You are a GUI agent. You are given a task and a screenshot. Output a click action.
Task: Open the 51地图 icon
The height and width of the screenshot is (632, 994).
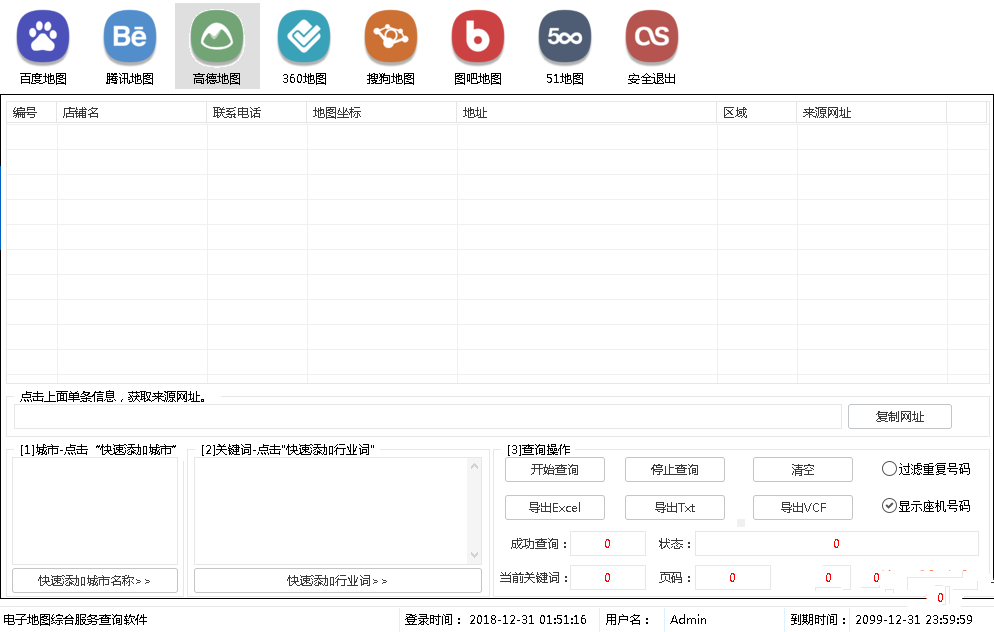click(564, 37)
